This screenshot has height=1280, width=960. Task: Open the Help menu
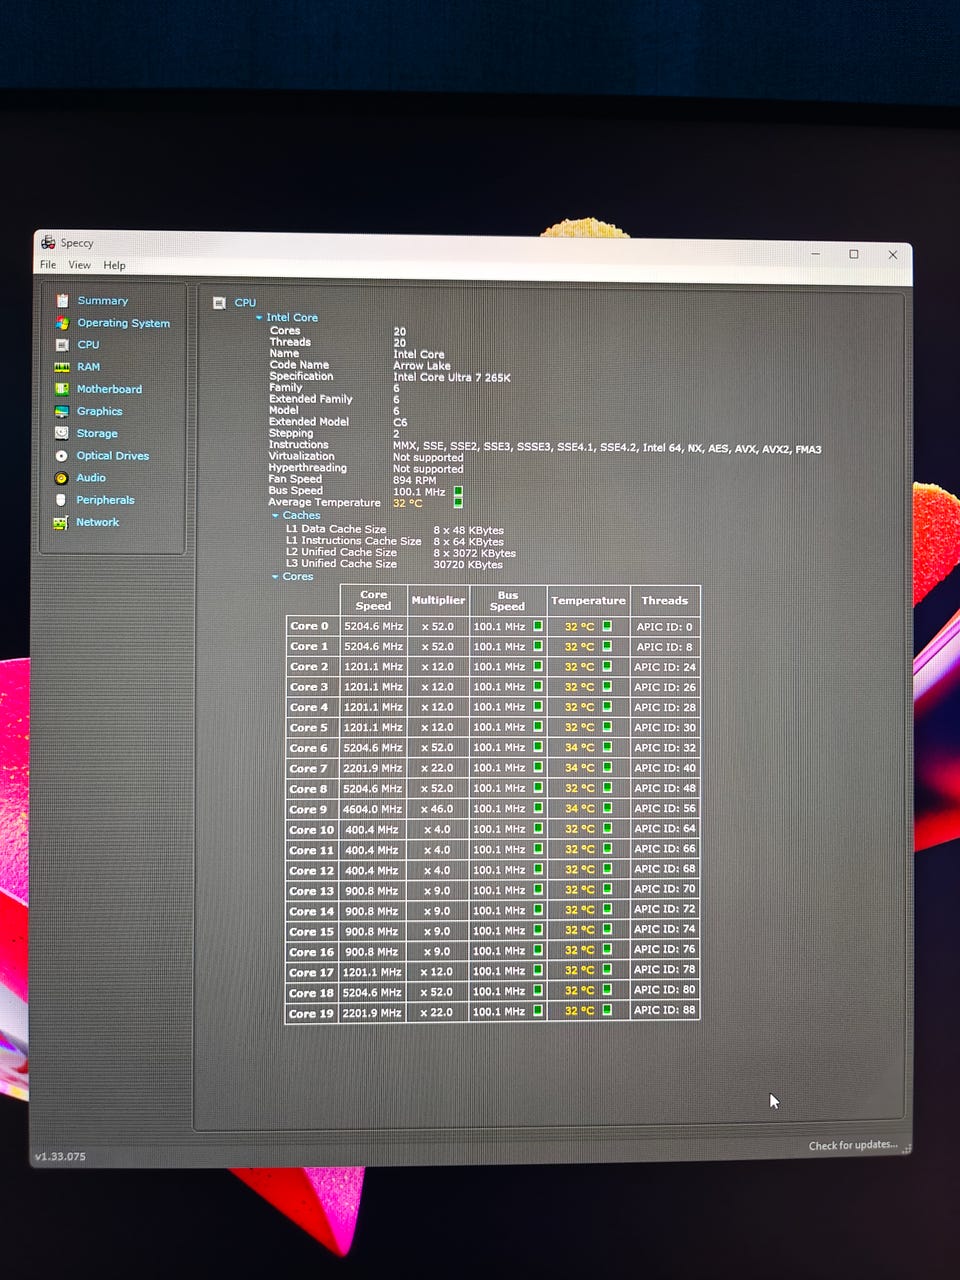[x=114, y=265]
